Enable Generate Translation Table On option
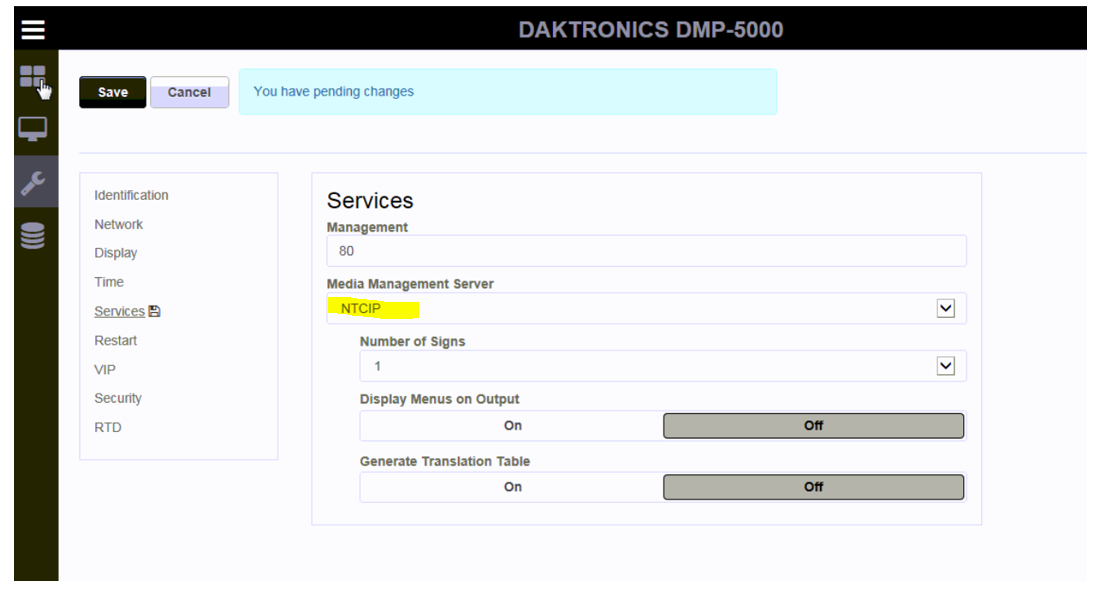Viewport: 1120px width, 592px height. coord(512,487)
